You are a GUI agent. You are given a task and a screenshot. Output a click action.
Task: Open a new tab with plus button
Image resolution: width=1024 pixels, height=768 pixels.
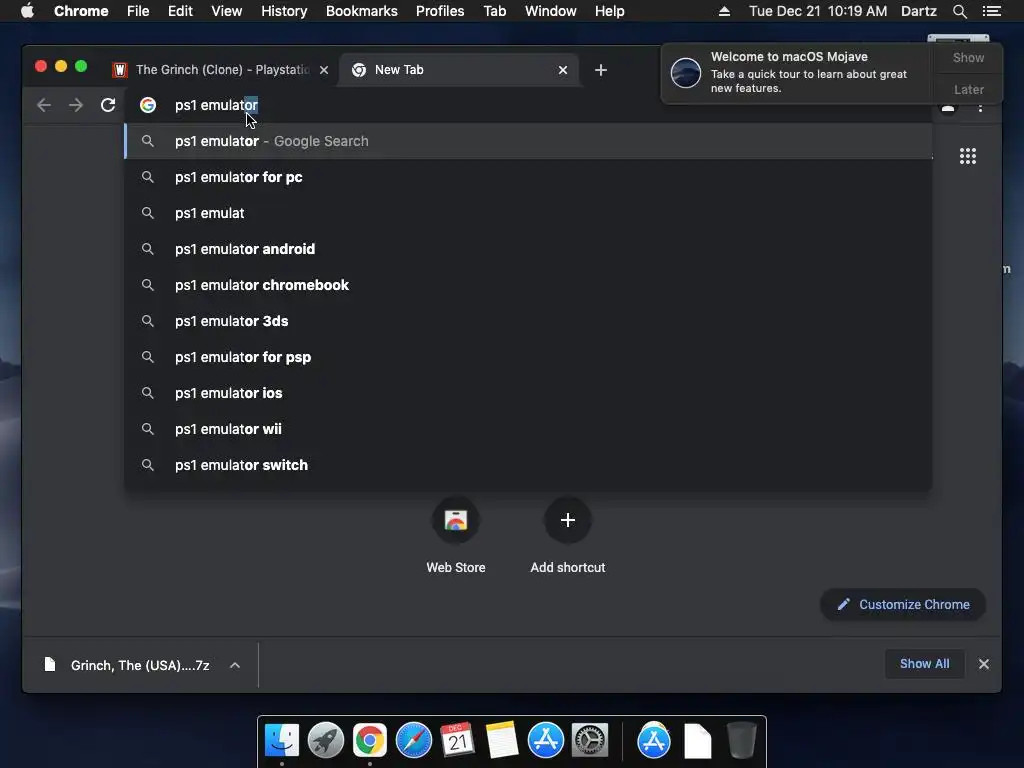[601, 70]
